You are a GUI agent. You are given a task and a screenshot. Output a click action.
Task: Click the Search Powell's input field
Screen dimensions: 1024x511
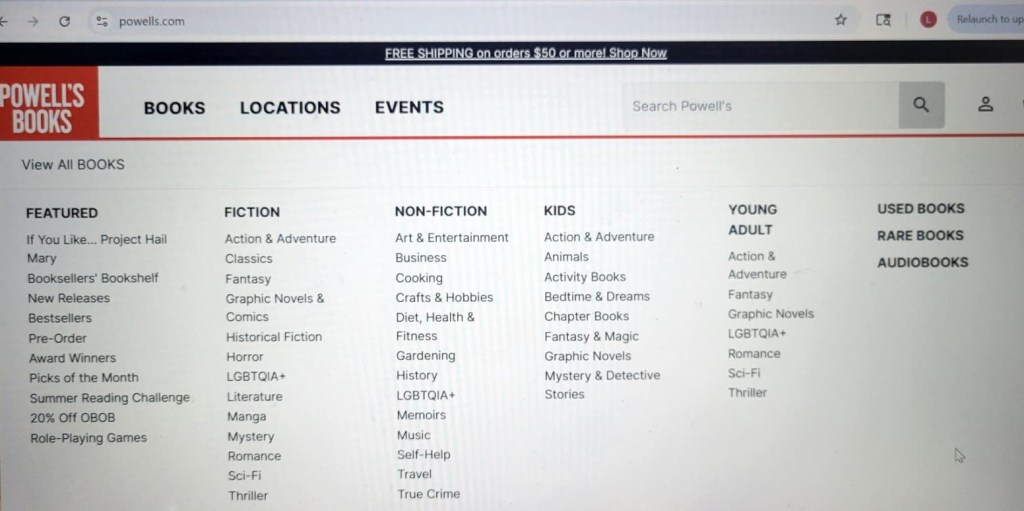(x=760, y=106)
